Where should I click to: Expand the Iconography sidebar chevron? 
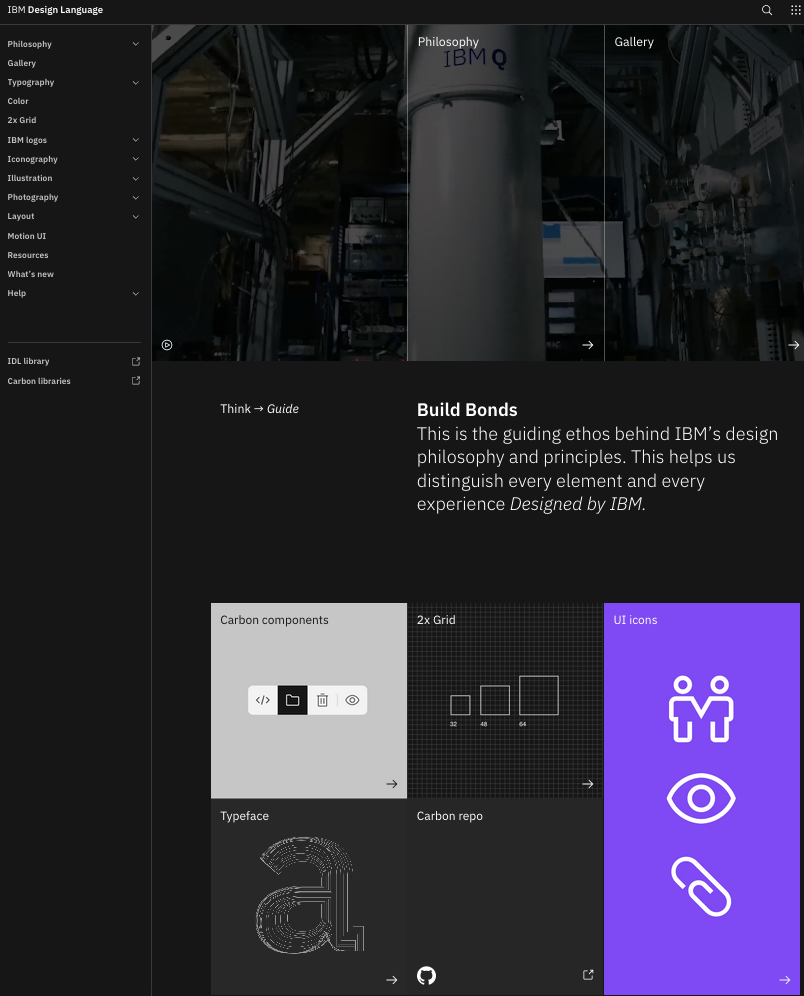click(x=136, y=159)
